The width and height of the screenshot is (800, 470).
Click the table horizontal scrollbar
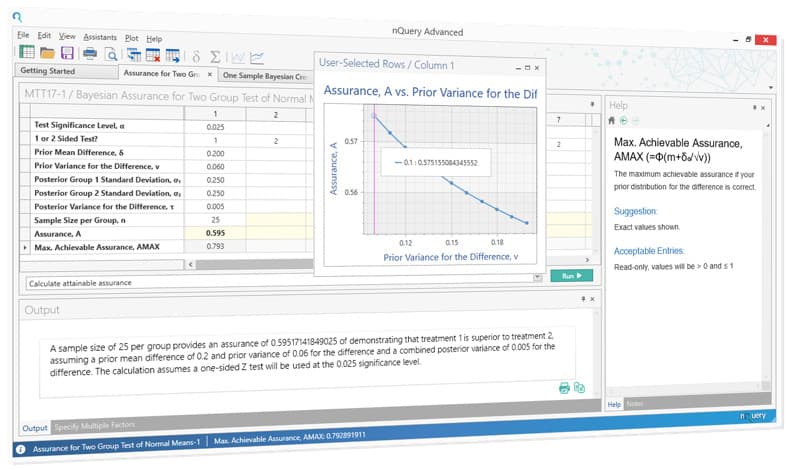(254, 264)
